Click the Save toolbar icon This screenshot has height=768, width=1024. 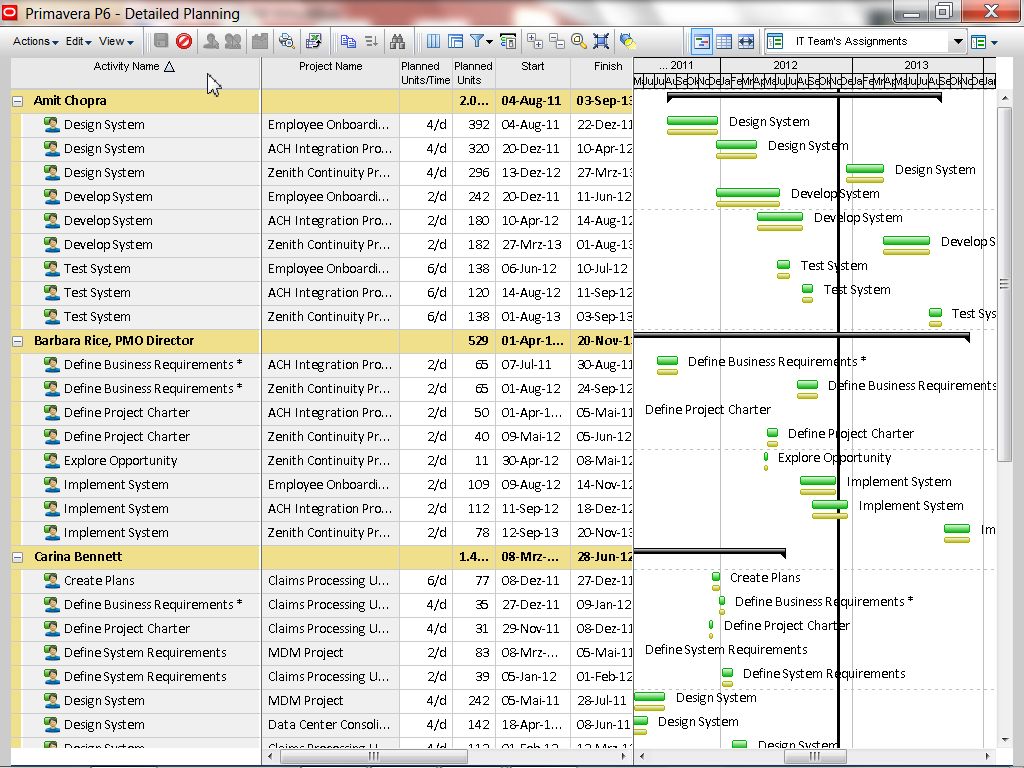161,41
